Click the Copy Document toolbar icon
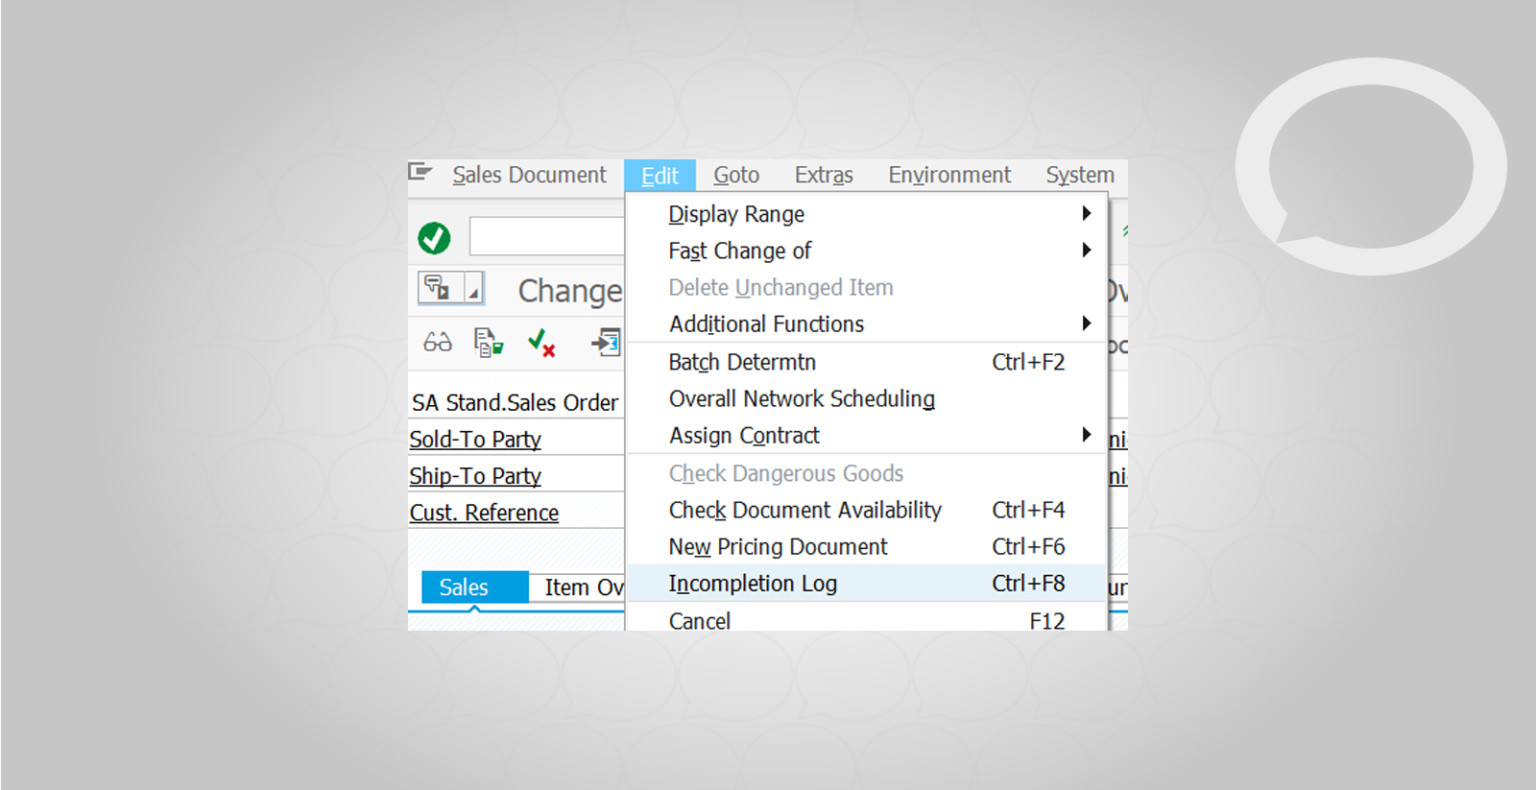 pyautogui.click(x=489, y=341)
